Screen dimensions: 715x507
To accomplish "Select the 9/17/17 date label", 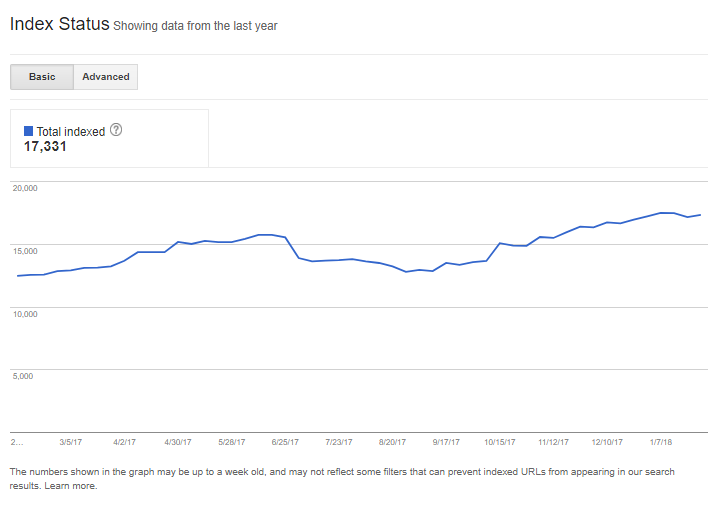I will click(x=446, y=442).
